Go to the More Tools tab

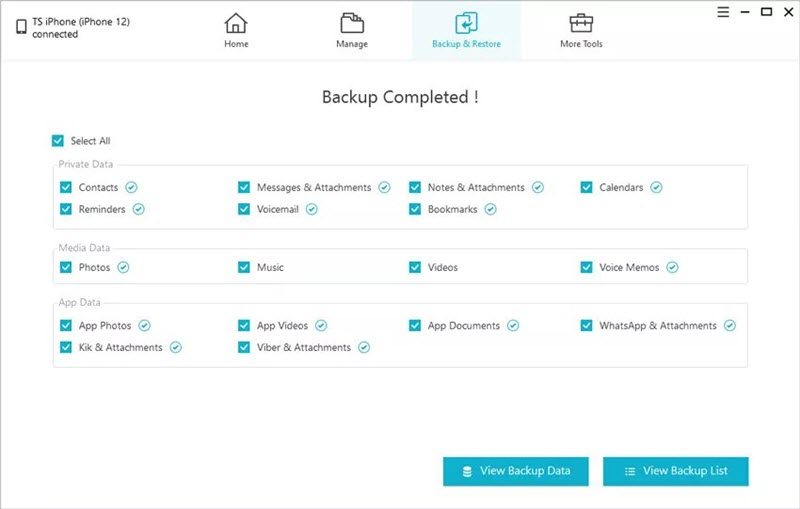pyautogui.click(x=581, y=44)
